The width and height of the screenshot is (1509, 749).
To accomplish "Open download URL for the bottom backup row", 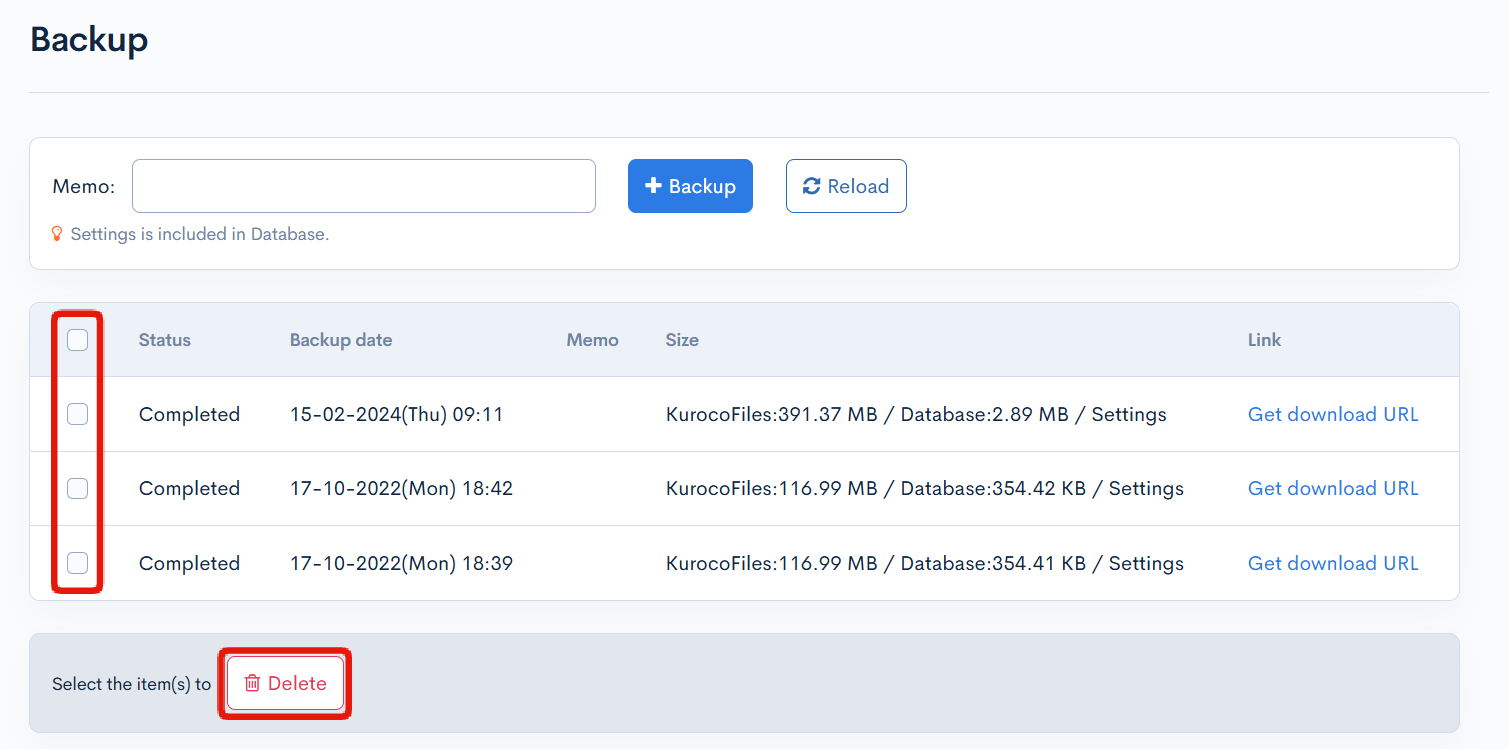I will point(1332,563).
